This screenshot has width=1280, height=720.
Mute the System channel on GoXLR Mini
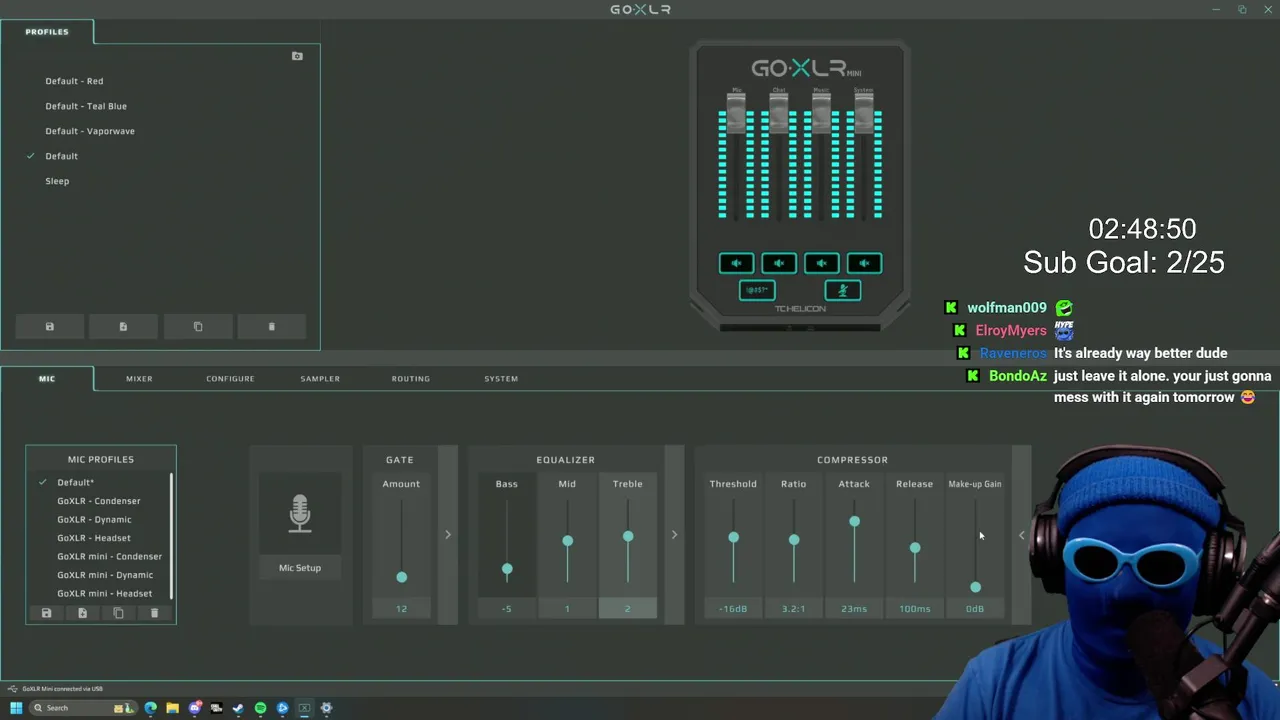coord(865,263)
